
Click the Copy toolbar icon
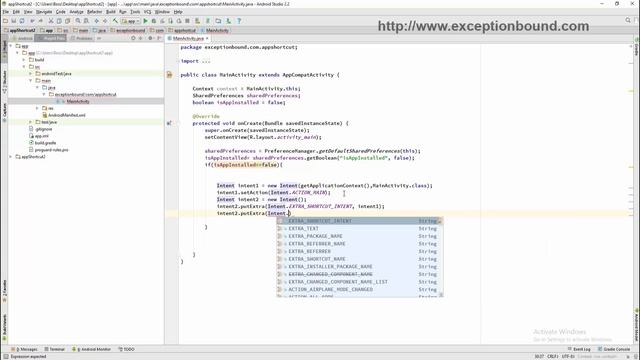59,21
